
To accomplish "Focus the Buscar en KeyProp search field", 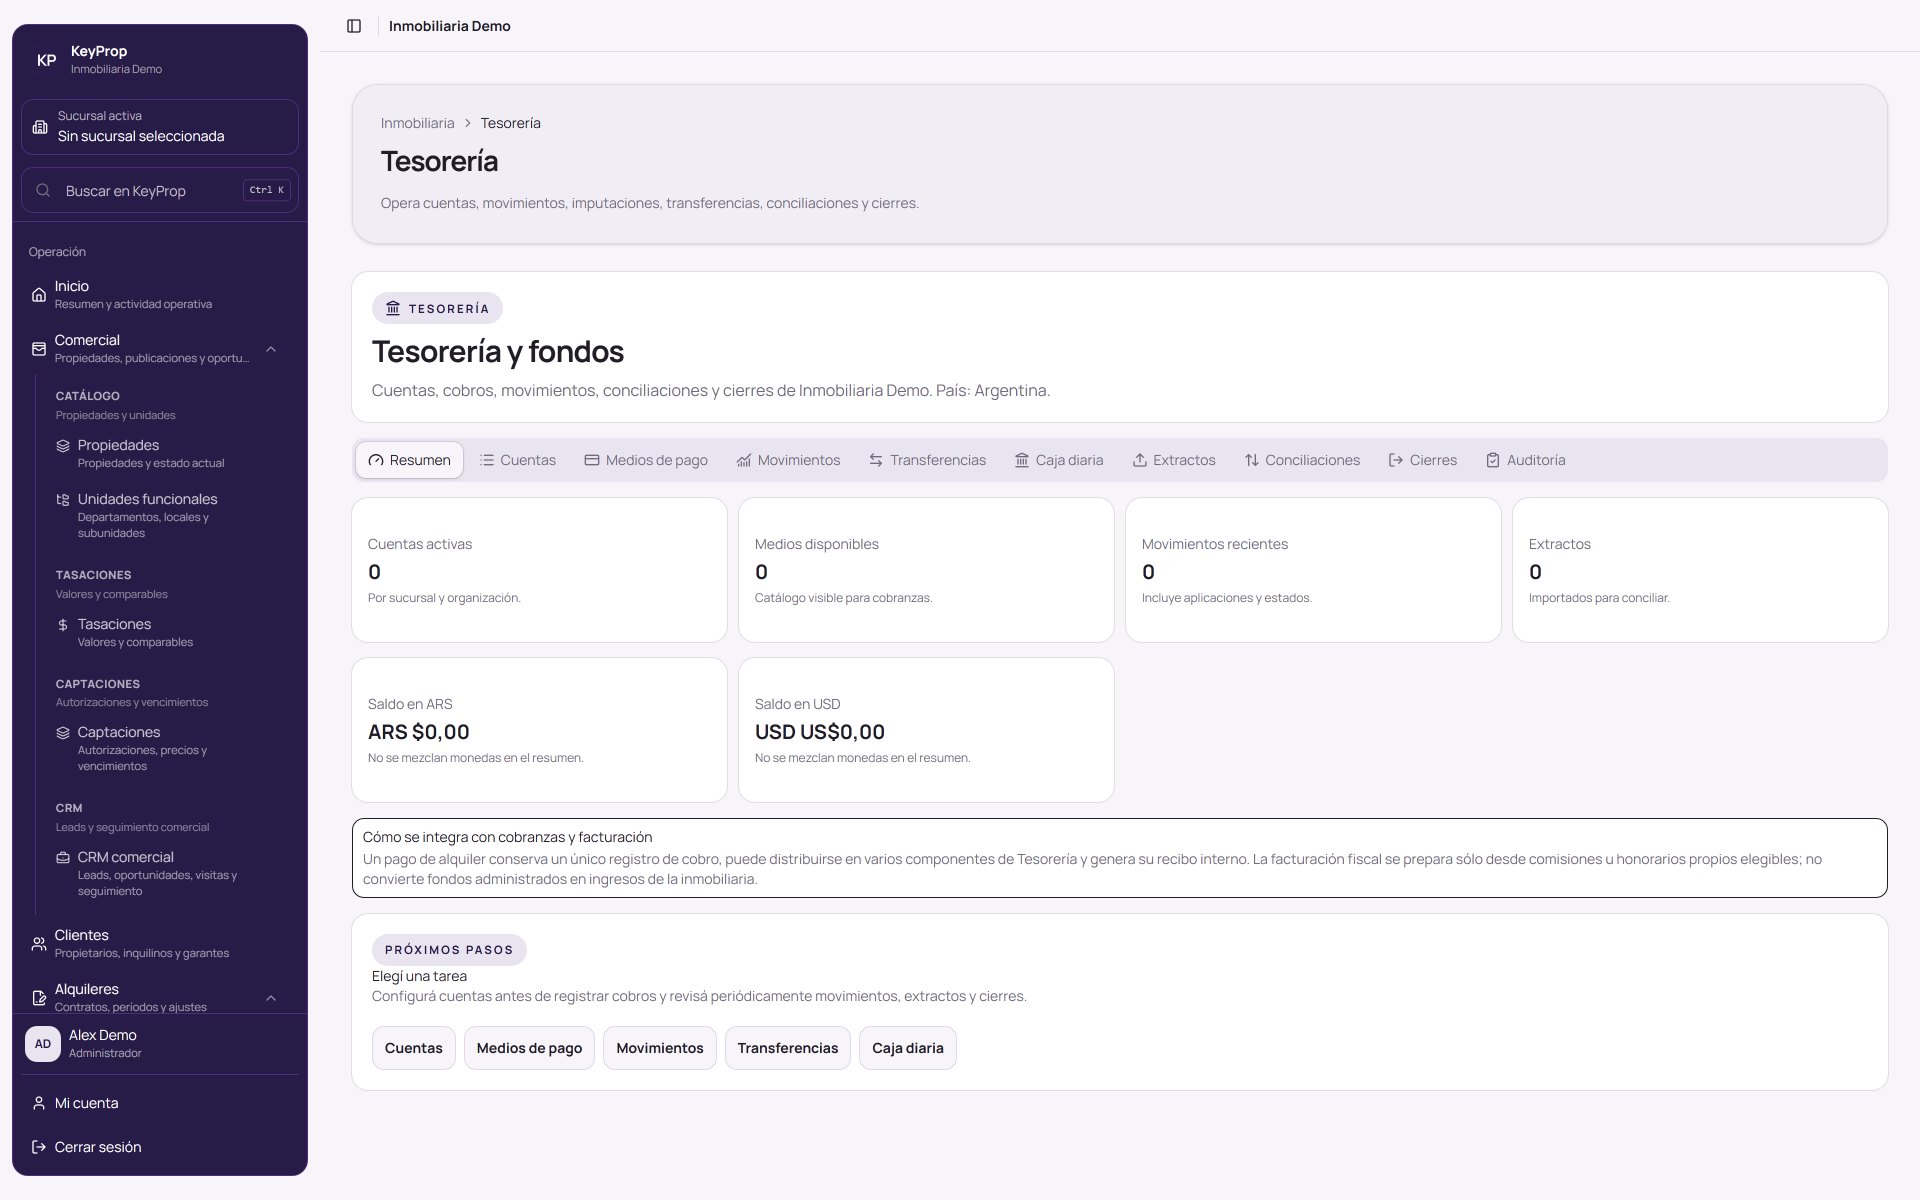I will (160, 190).
